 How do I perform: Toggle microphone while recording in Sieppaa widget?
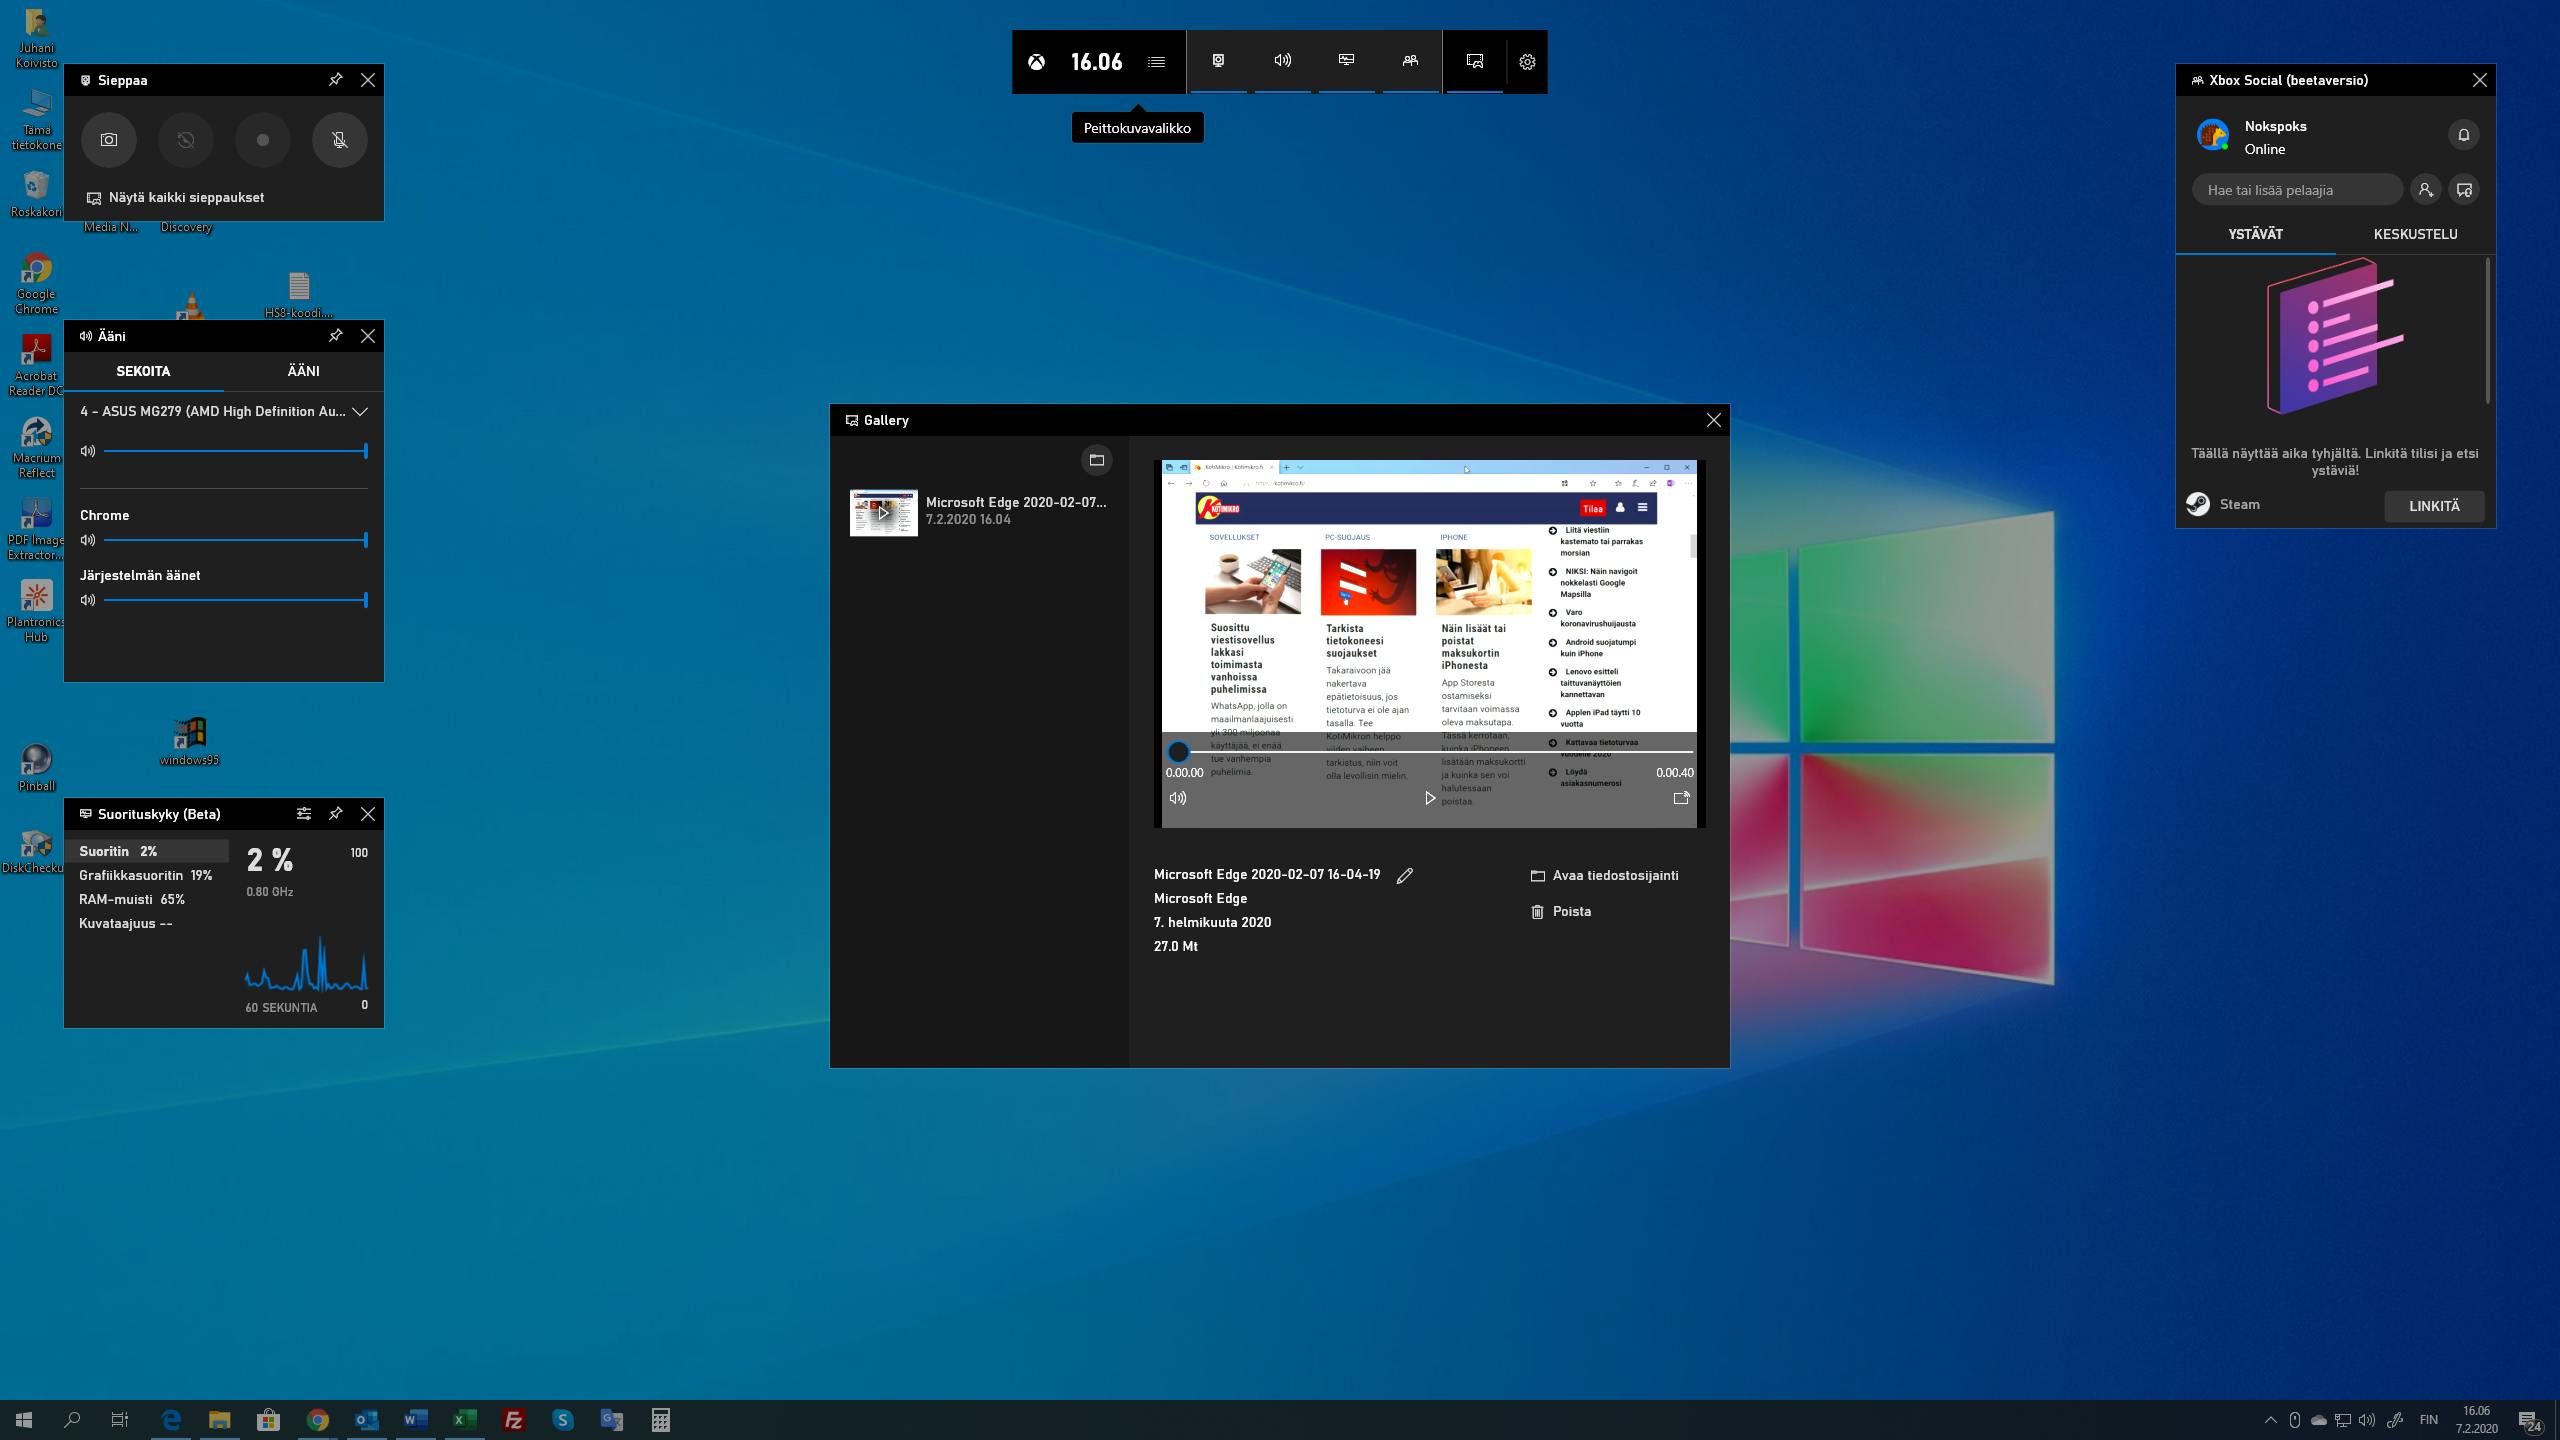point(340,140)
